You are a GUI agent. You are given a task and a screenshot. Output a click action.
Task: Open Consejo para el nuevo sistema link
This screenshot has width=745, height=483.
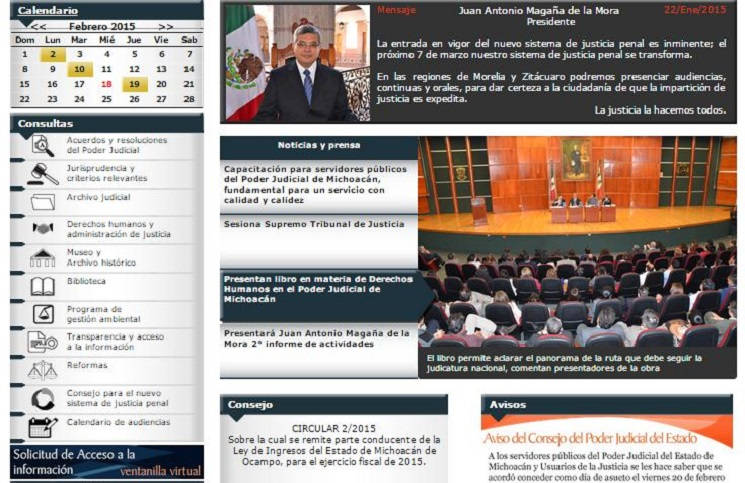point(114,399)
